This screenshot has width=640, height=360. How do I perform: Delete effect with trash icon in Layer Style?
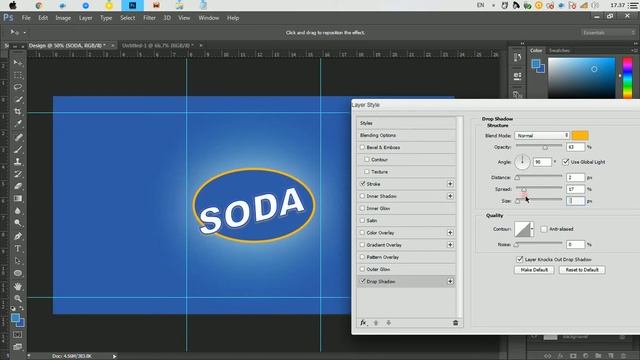[x=456, y=323]
